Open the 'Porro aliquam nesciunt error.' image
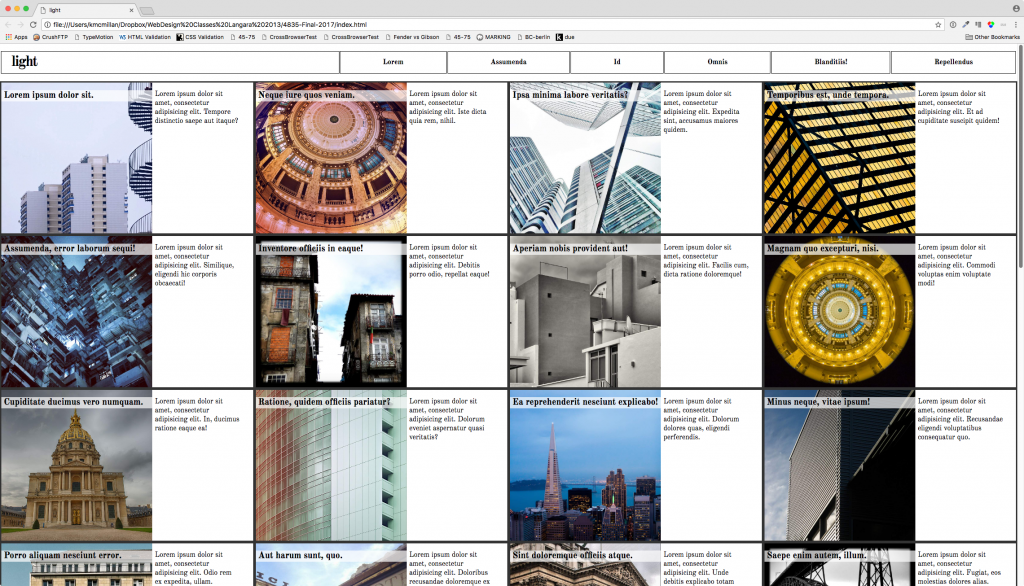 point(76,565)
